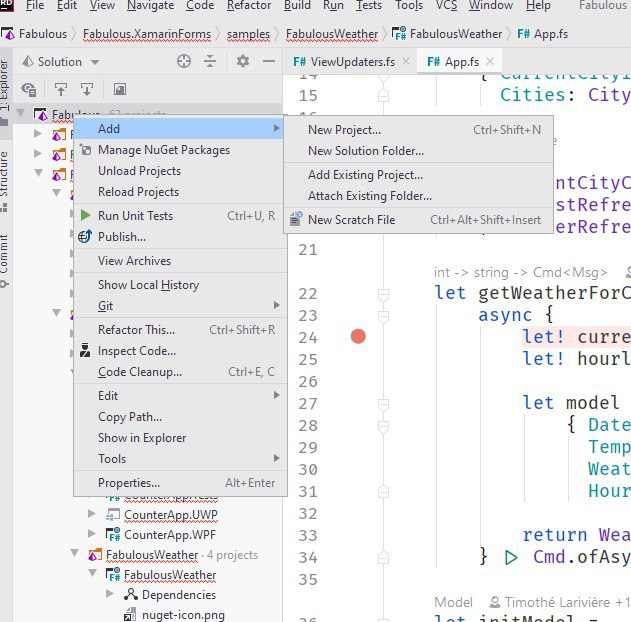
Task: Expand the Dependencies node
Action: (x=109, y=593)
